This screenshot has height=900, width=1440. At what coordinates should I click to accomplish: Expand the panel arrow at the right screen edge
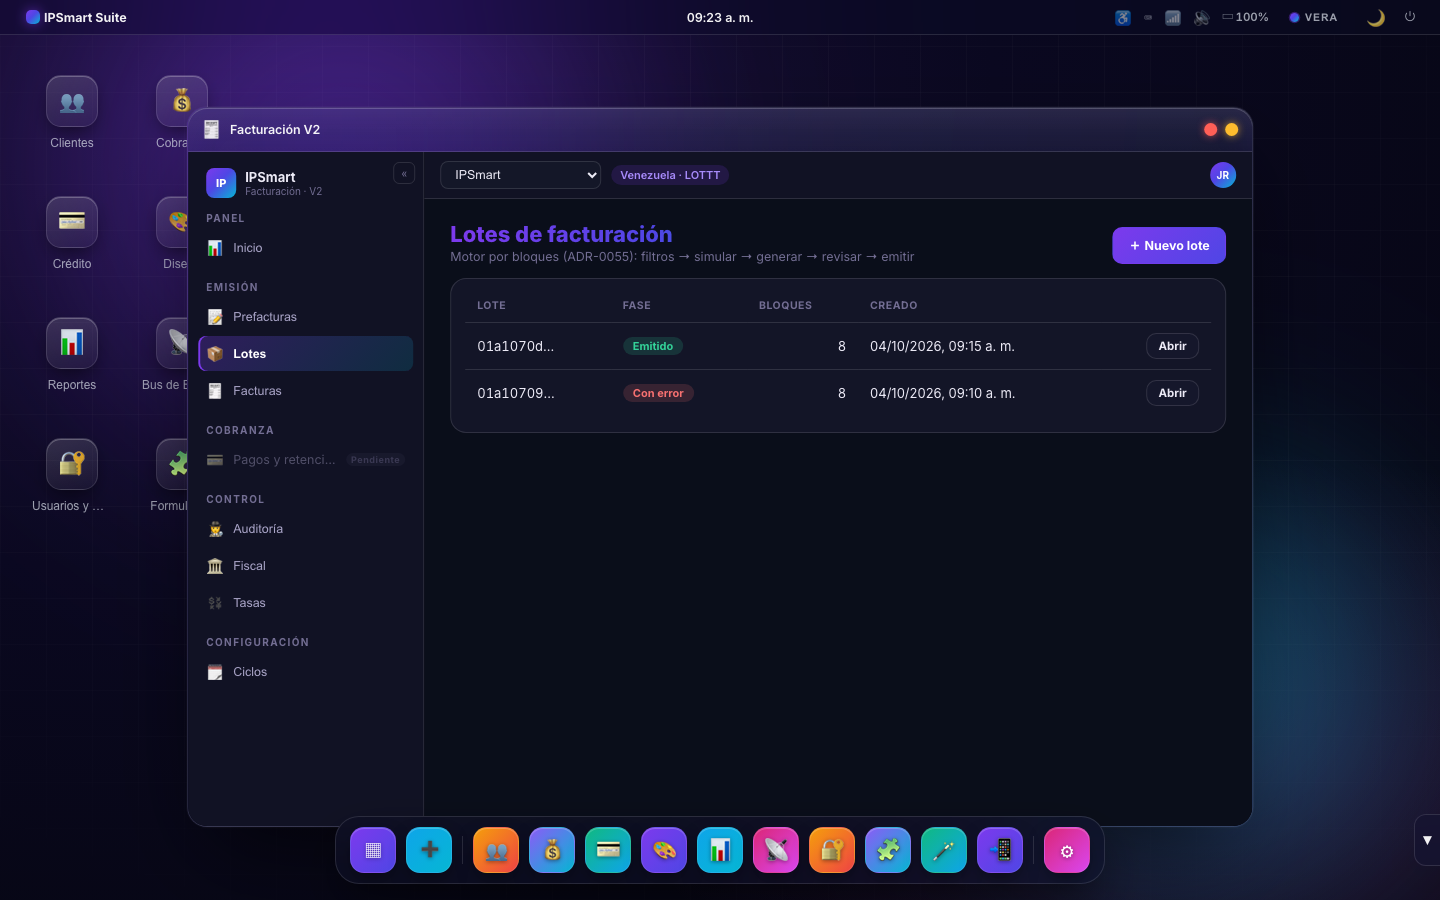(x=1427, y=840)
